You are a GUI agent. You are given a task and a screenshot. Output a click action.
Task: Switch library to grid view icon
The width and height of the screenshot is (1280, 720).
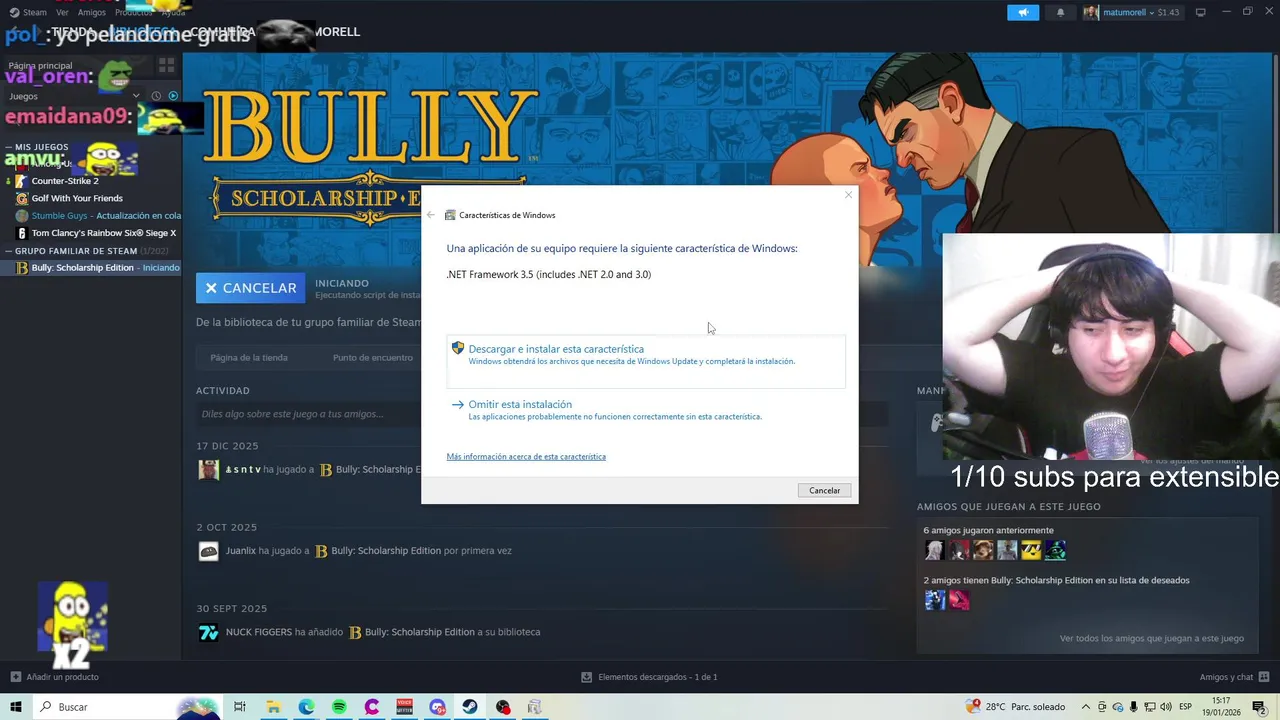[166, 65]
